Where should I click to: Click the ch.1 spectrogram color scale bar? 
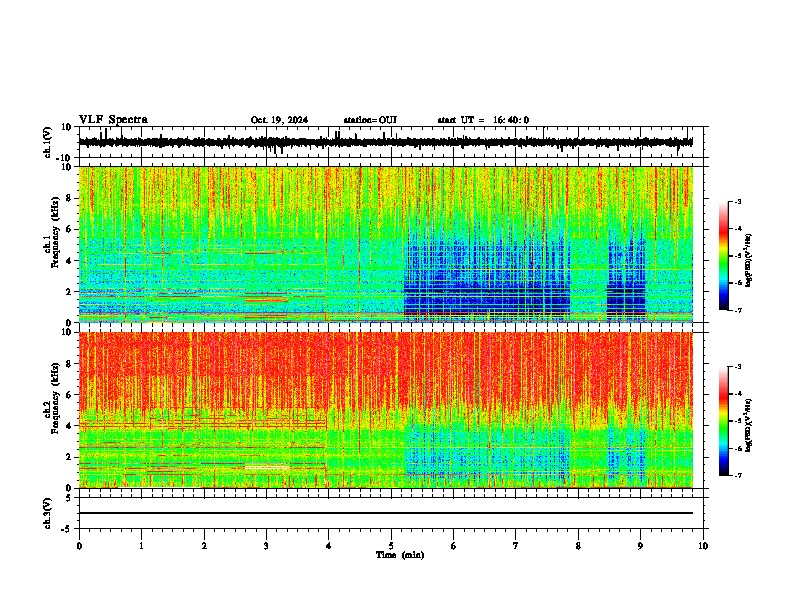point(723,256)
